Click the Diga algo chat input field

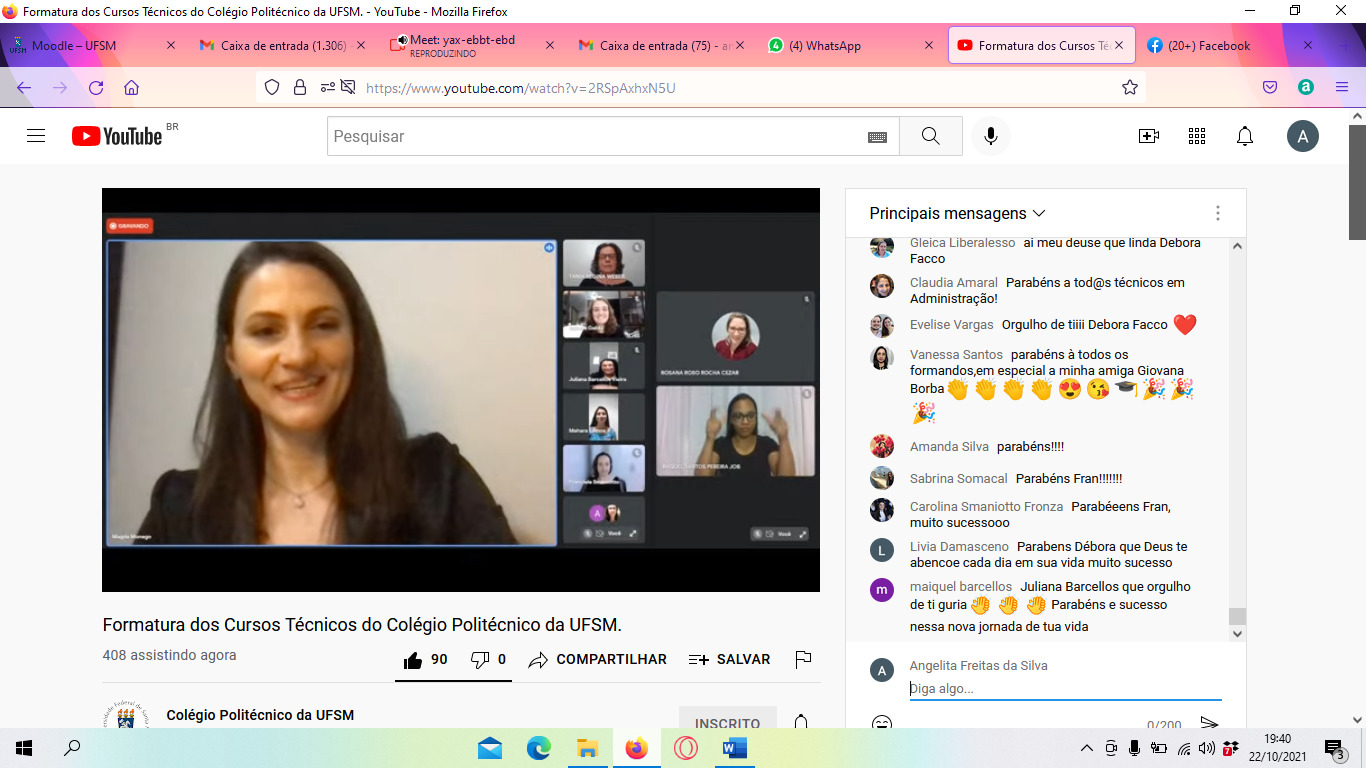(1064, 689)
